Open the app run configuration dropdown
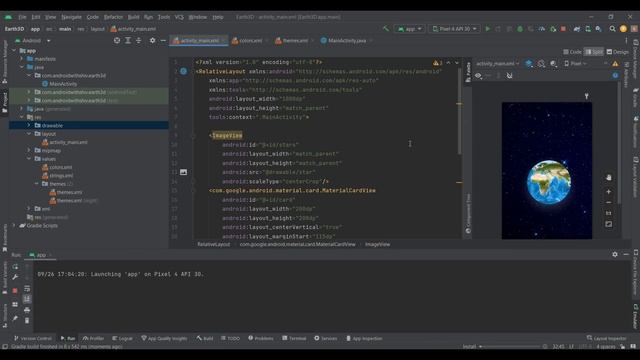The width and height of the screenshot is (640, 360). coord(409,29)
